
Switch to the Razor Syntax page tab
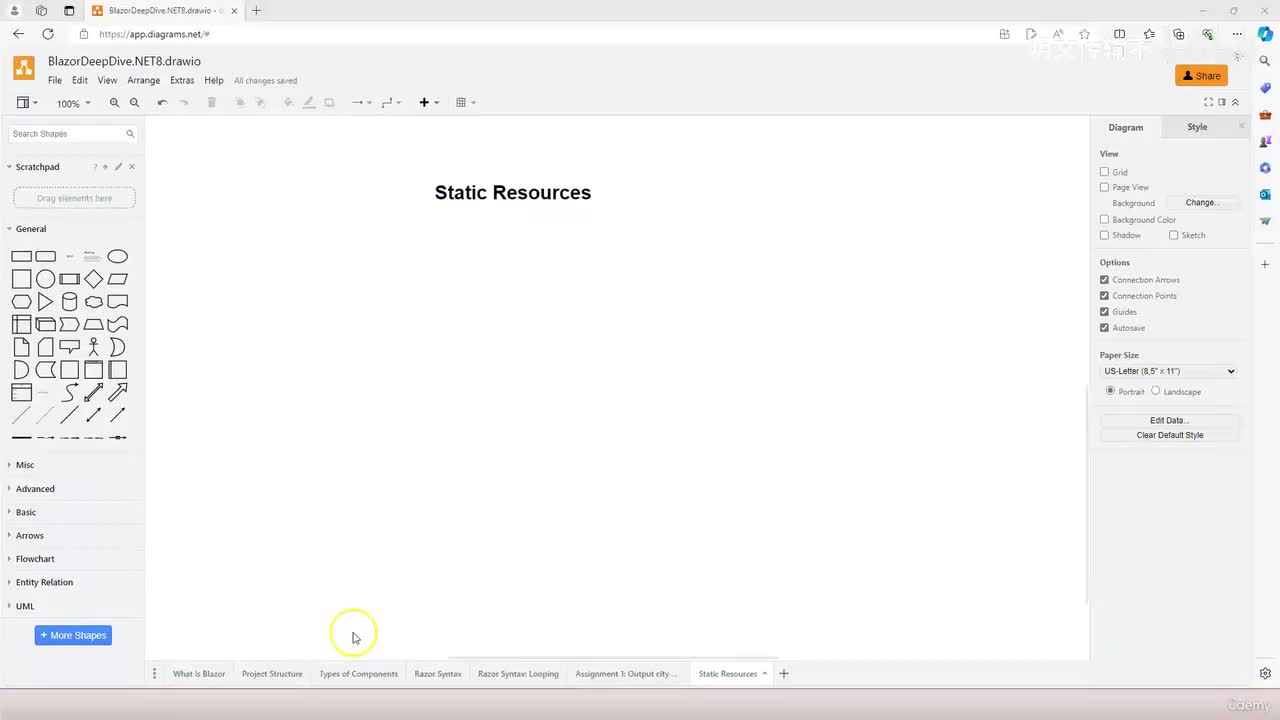(438, 674)
